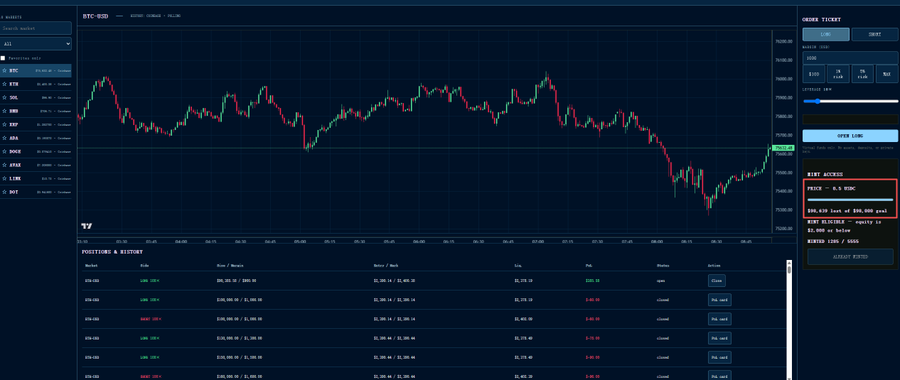The image size is (900, 380).
Task: Click the green current price label on chart
Action: tap(784, 148)
